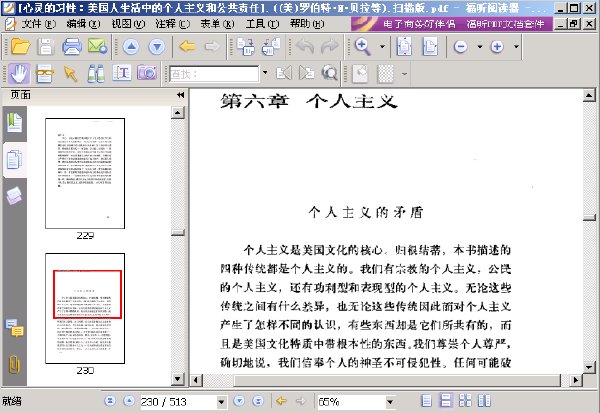Open the 视图 (V) menu
The height and width of the screenshot is (413, 600).
pyautogui.click(x=128, y=24)
